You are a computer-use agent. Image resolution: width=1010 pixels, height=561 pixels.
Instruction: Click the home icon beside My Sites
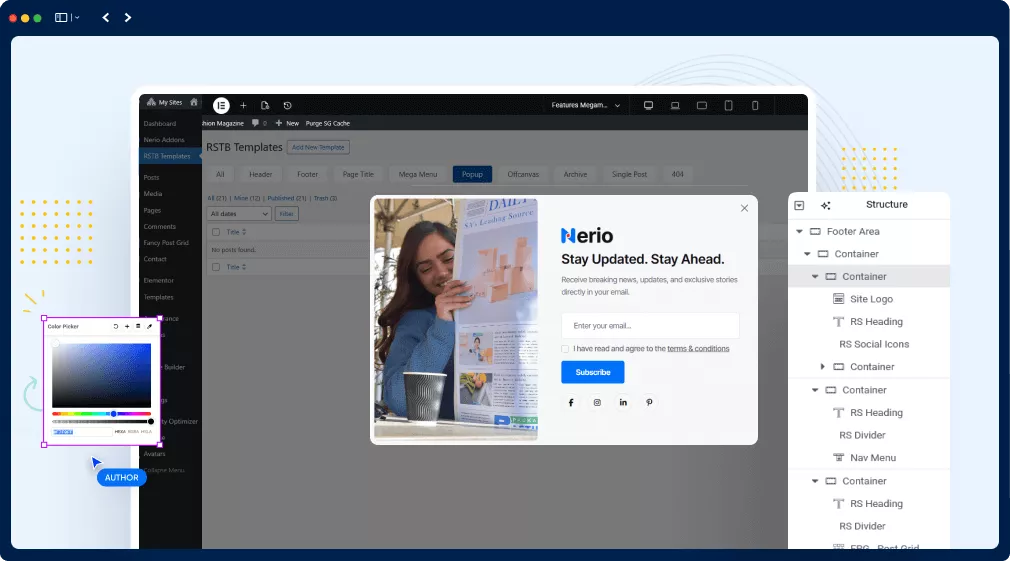click(x=193, y=102)
